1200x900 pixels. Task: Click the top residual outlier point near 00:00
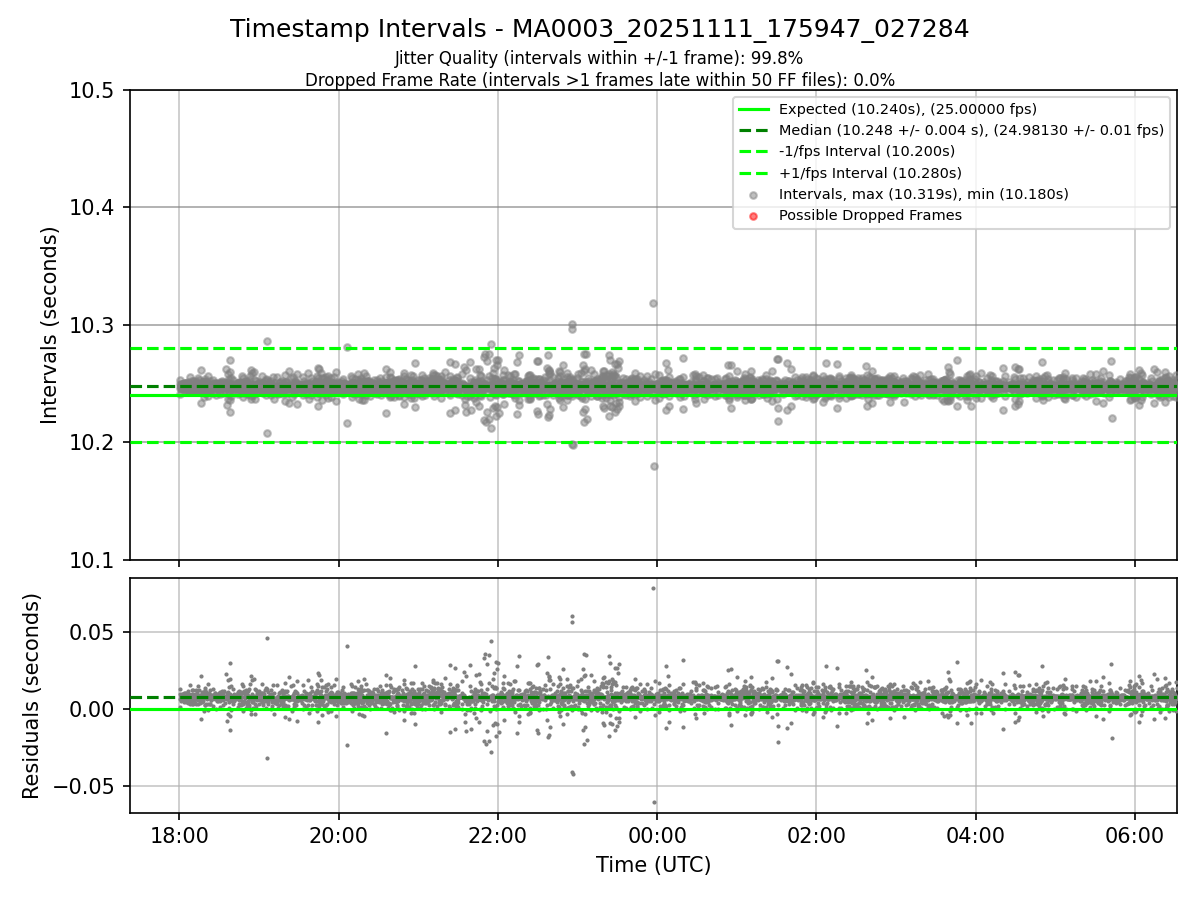[653, 588]
